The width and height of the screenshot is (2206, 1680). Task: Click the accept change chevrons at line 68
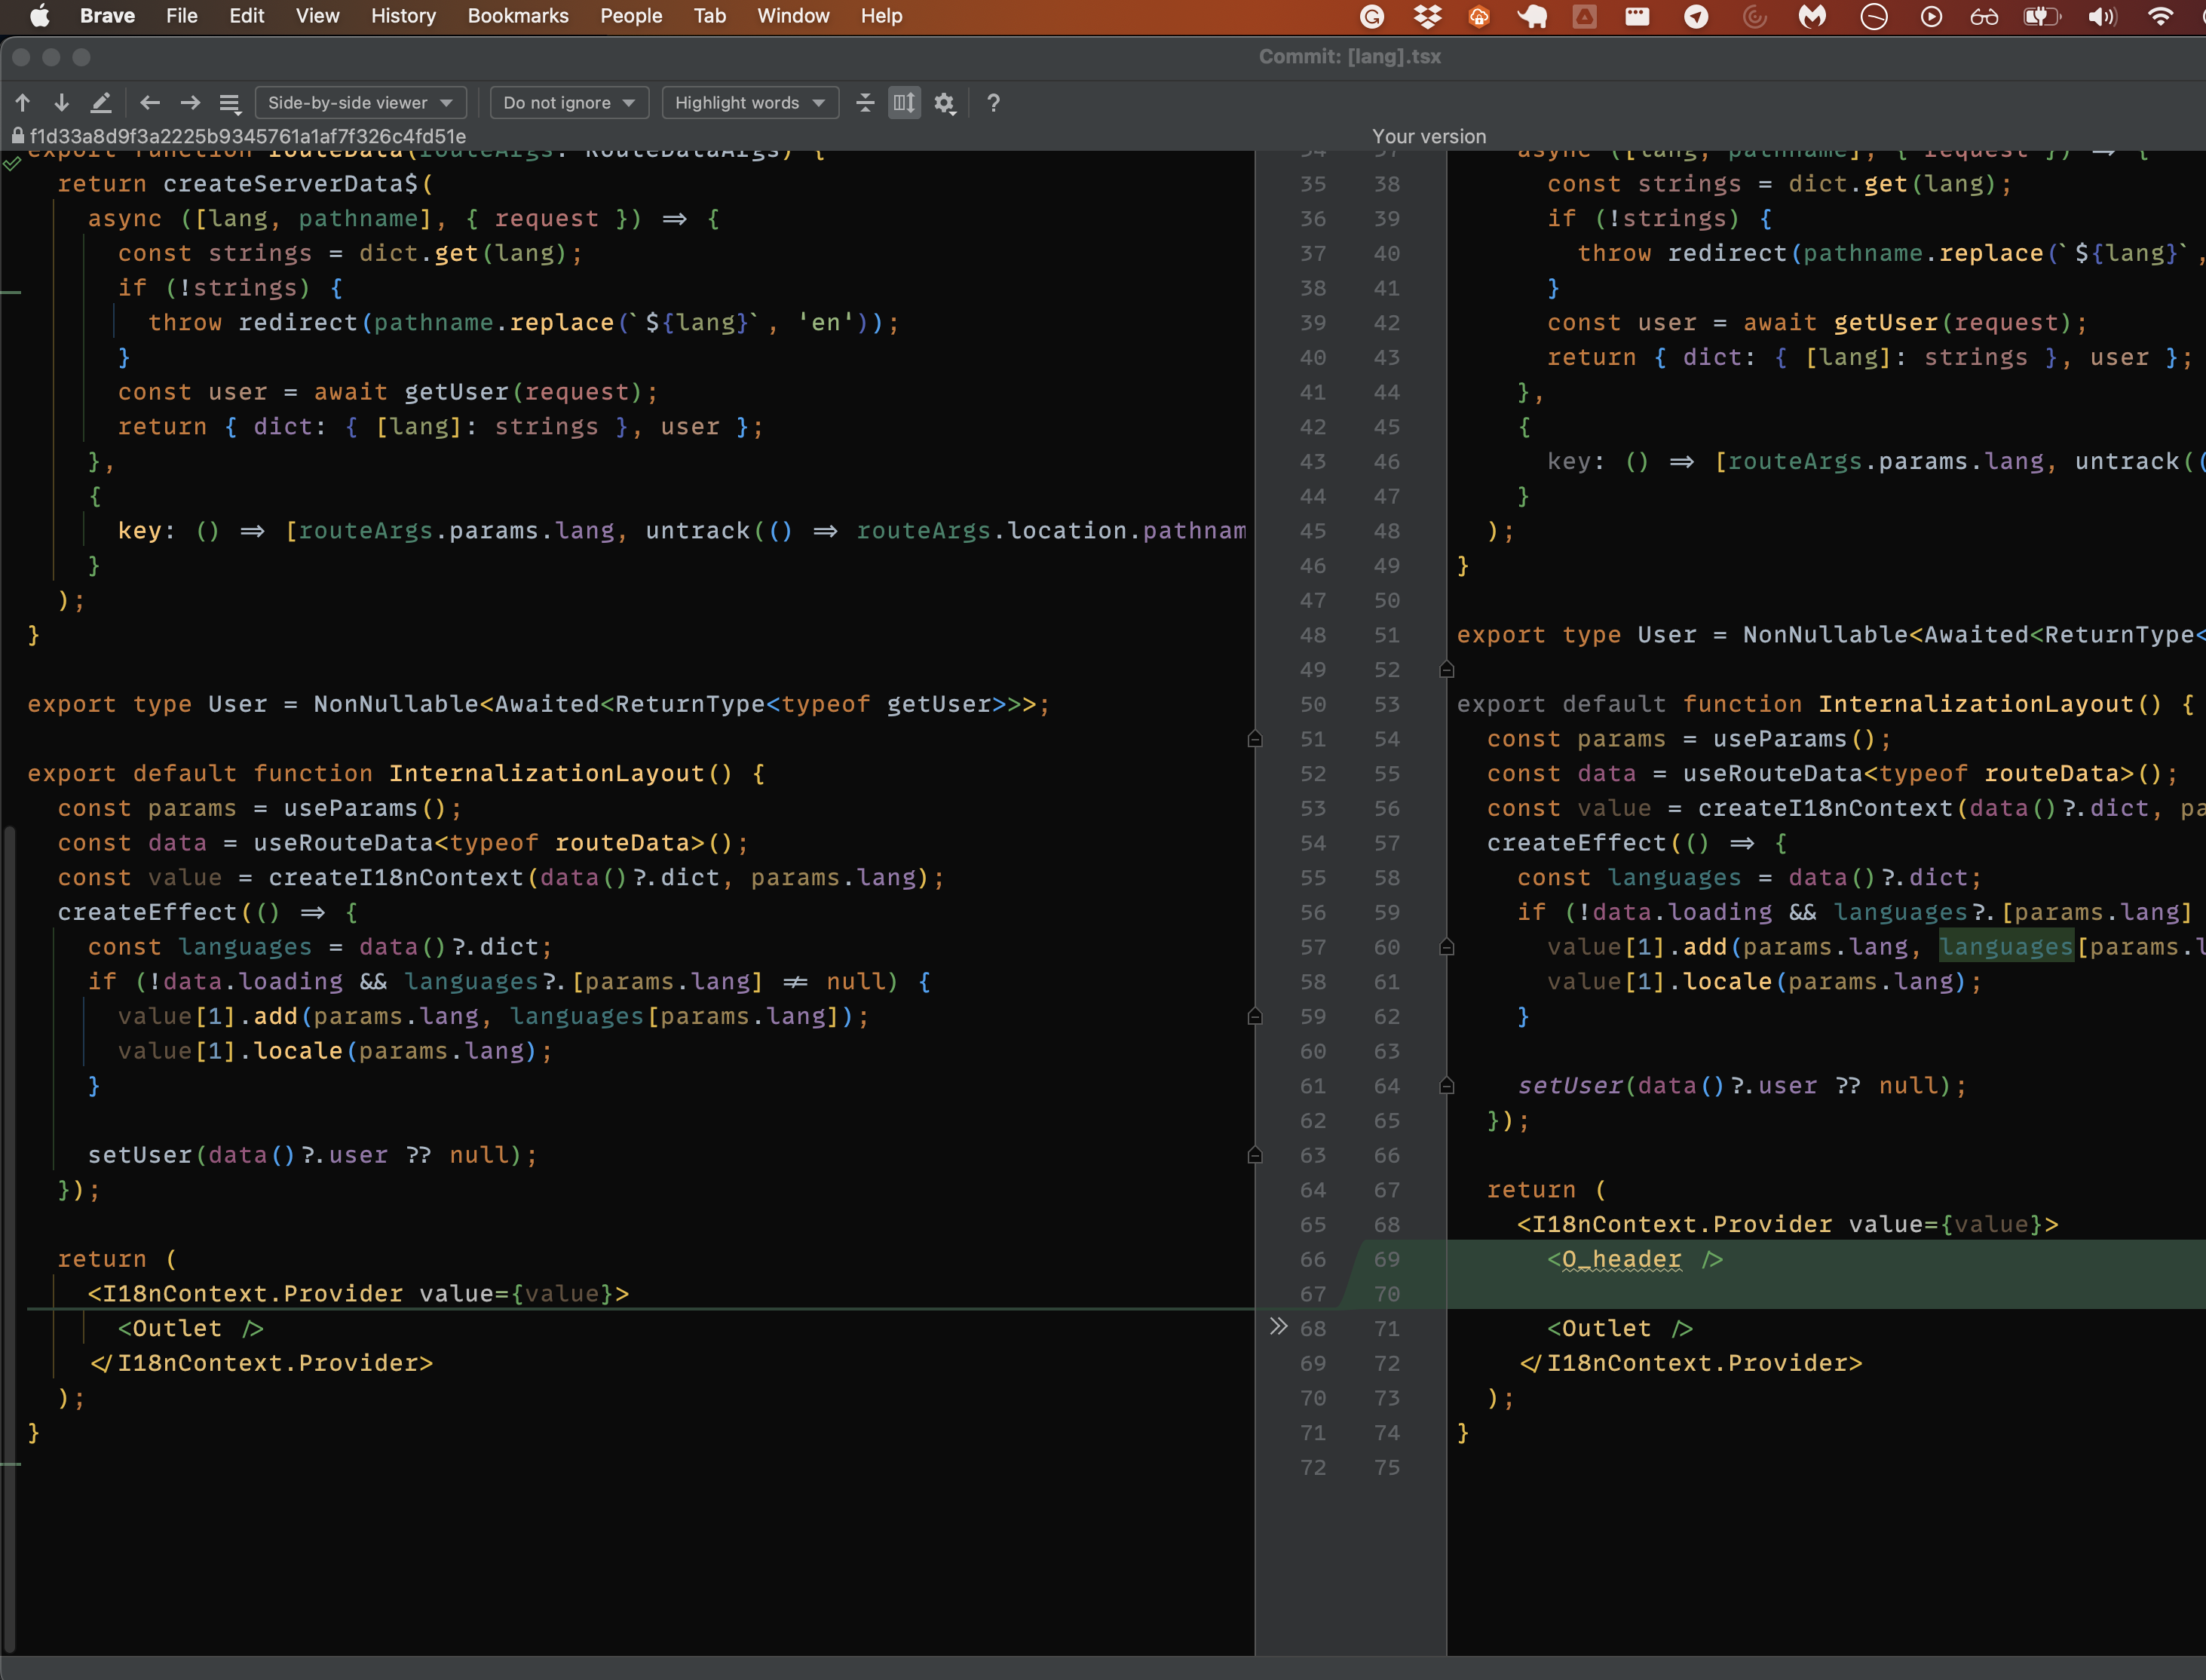point(1278,1327)
